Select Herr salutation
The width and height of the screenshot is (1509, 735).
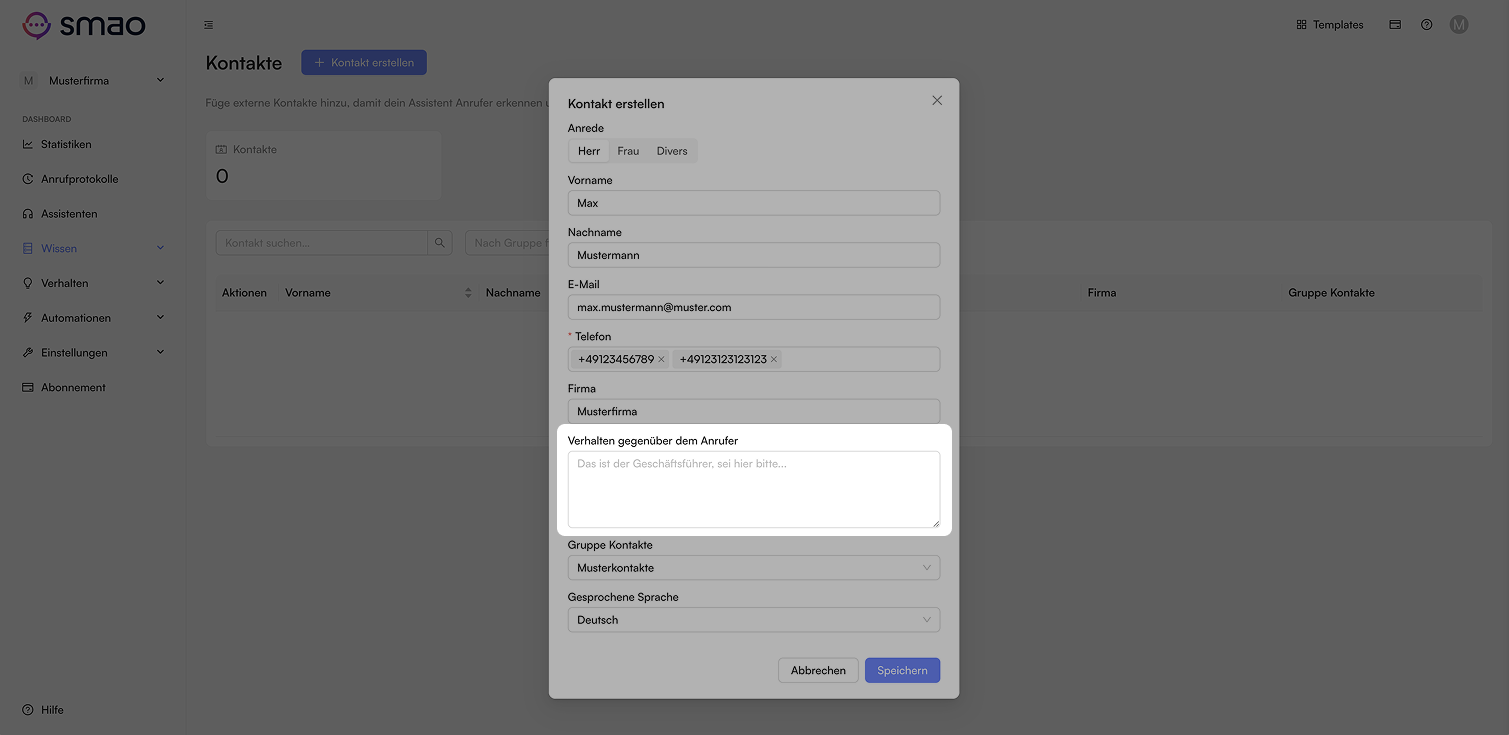coord(589,151)
